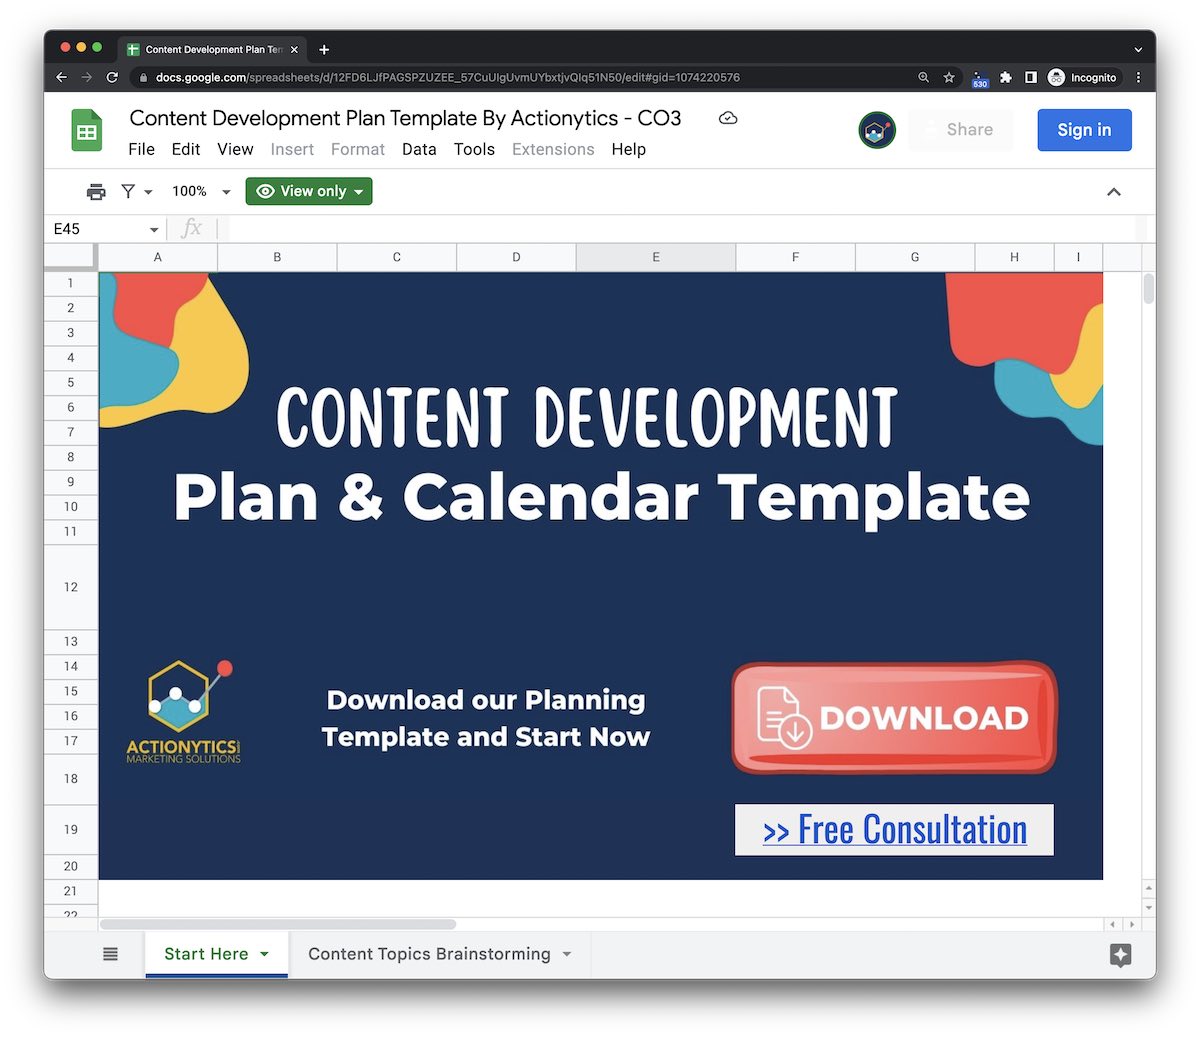Collapse the toolbar with the chevron
Image resolution: width=1200 pixels, height=1037 pixels.
(1114, 191)
